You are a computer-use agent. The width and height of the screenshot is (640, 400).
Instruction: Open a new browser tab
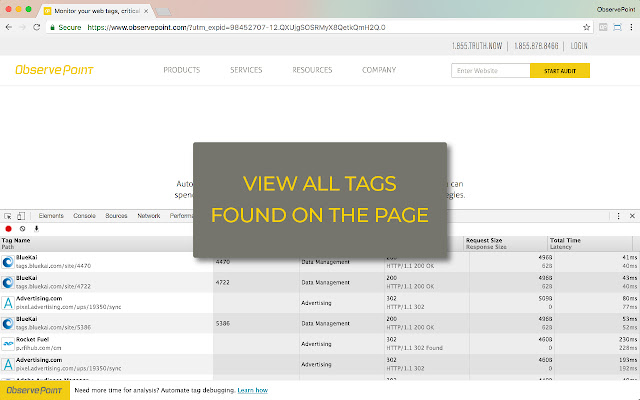click(164, 11)
